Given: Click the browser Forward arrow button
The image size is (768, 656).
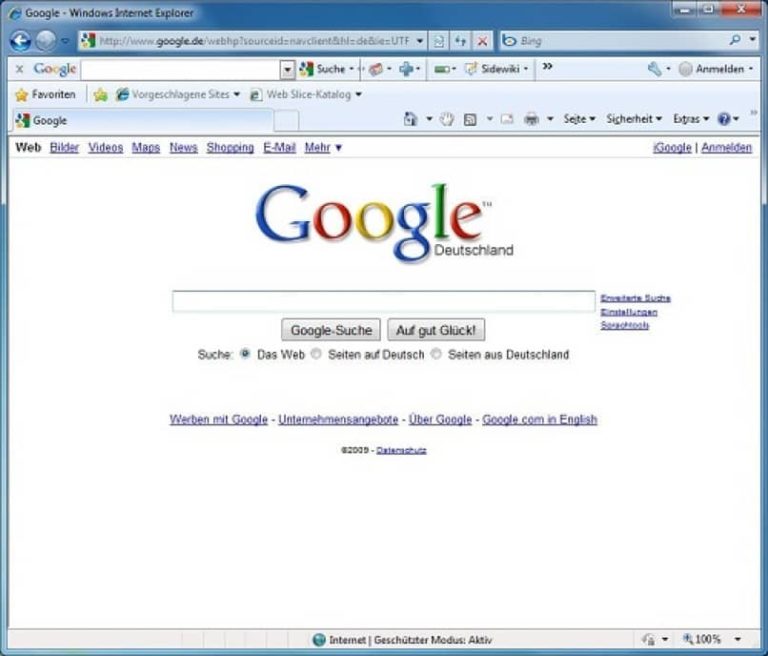Looking at the screenshot, I should tap(46, 41).
